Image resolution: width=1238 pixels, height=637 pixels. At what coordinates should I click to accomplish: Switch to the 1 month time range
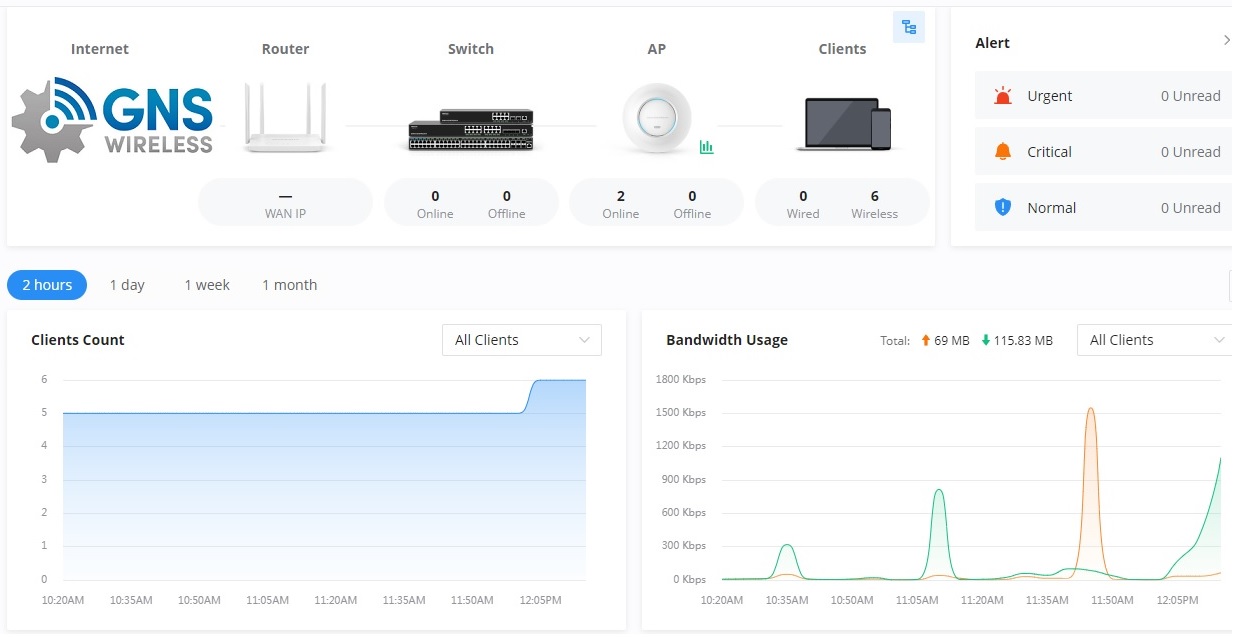click(290, 285)
